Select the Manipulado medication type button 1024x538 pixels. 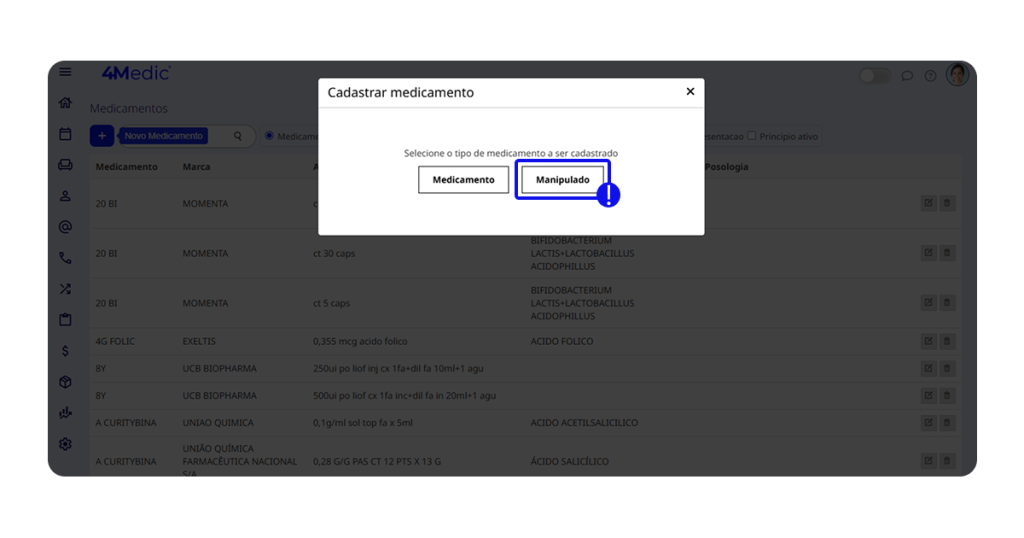click(x=562, y=180)
